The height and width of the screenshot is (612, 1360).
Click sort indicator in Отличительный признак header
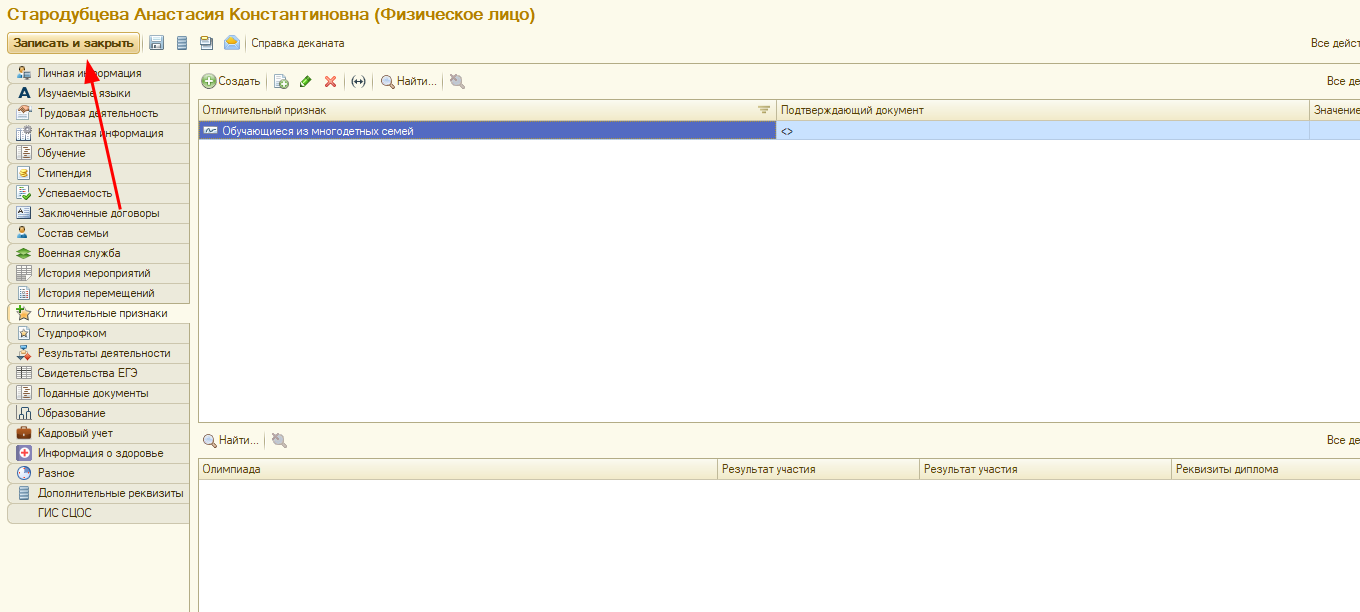764,110
